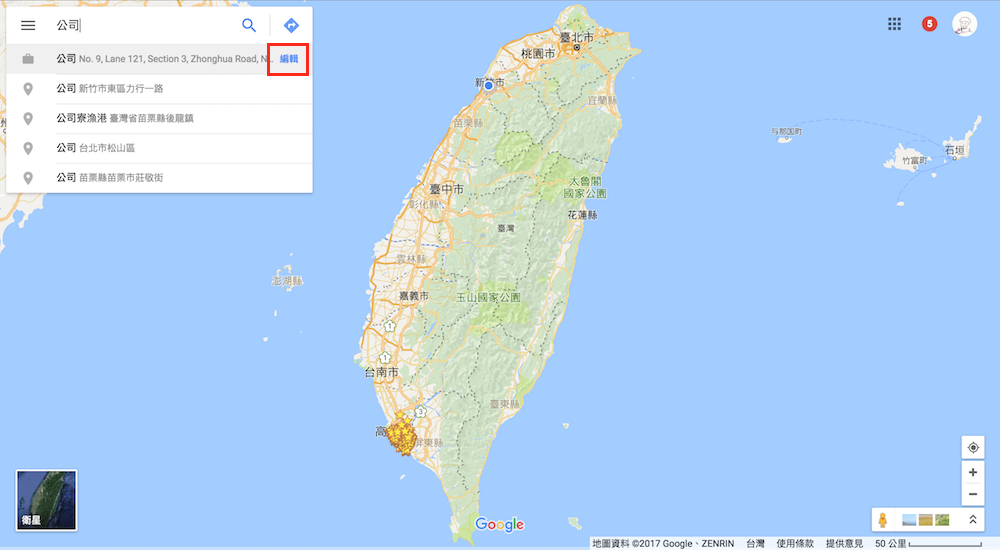Screen dimensions: 1000x550
Task: Zoom out with the minus button
Action: point(973,494)
